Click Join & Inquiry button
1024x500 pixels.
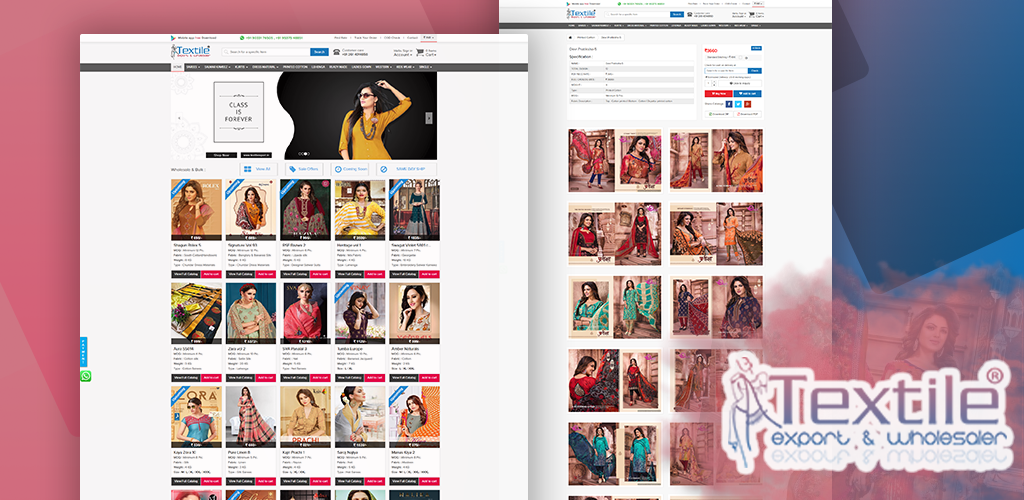click(739, 84)
